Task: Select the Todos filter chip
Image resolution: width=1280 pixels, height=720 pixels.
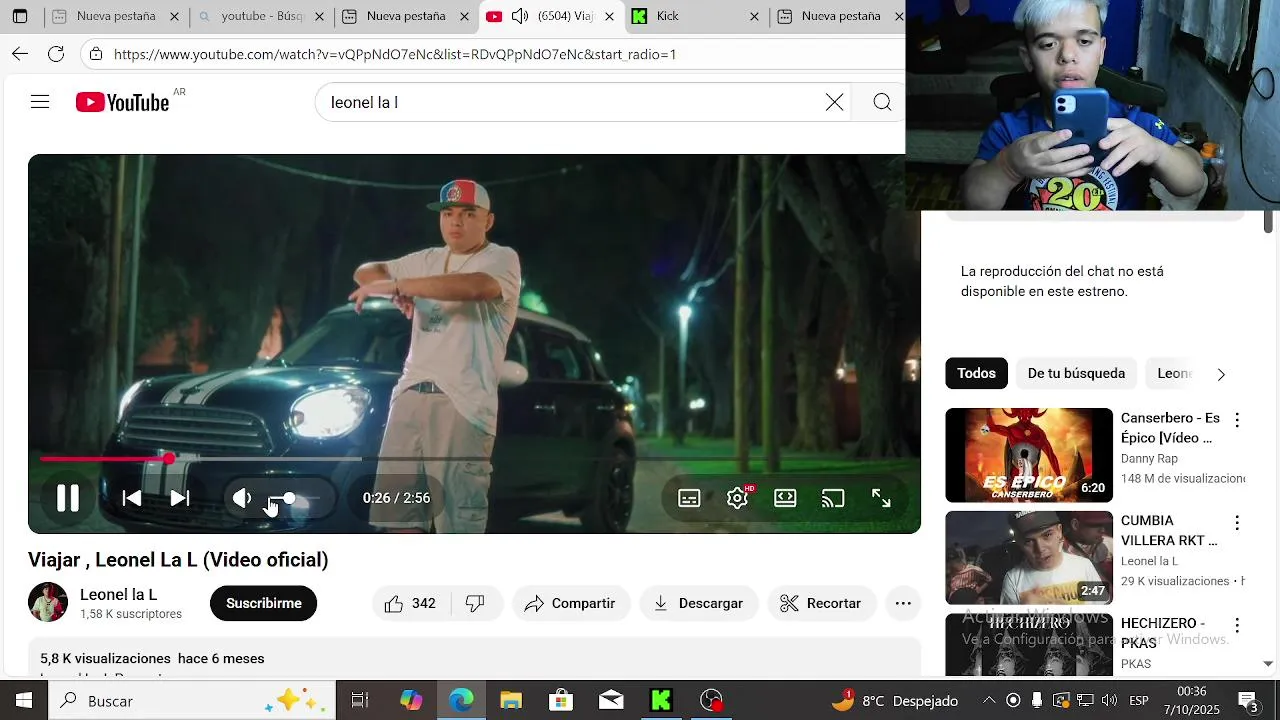Action: pos(976,373)
